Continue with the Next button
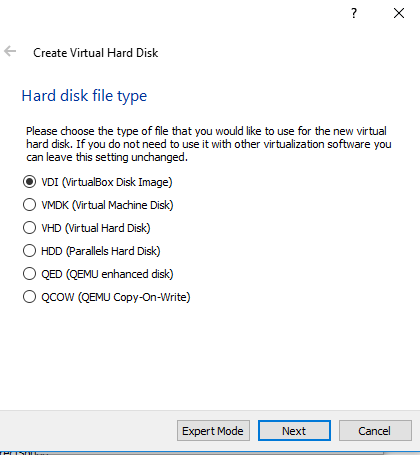This screenshot has width=420, height=455. coord(294,431)
